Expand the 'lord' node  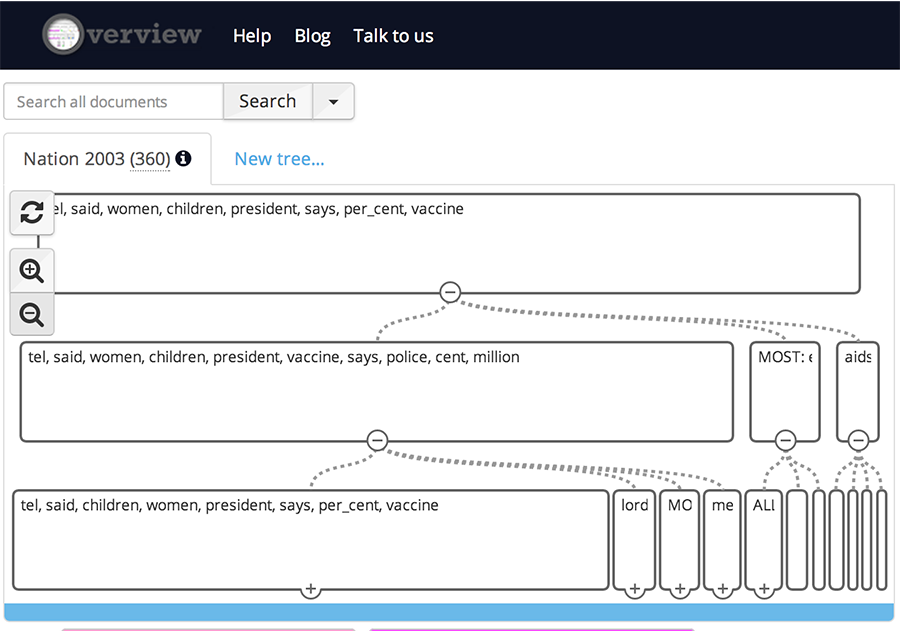634,590
